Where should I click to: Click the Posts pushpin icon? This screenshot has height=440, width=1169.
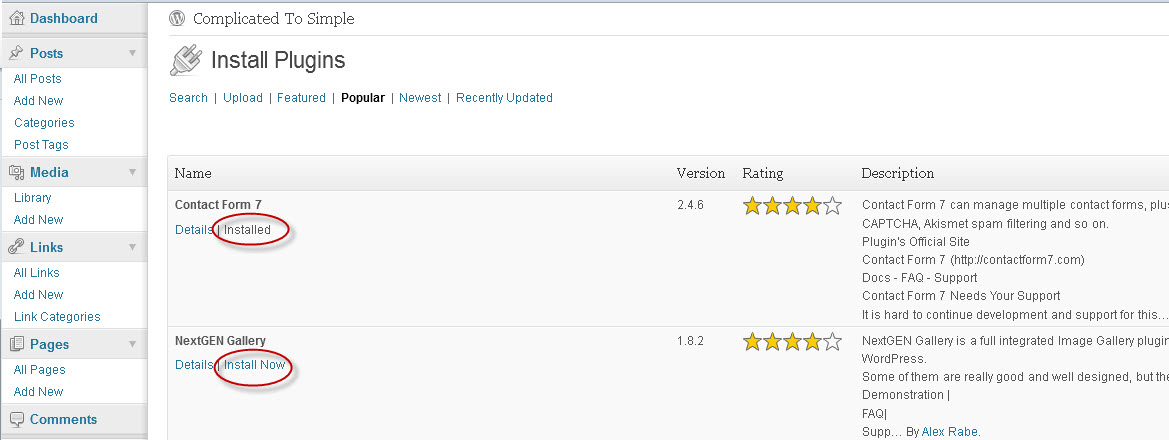pos(16,53)
